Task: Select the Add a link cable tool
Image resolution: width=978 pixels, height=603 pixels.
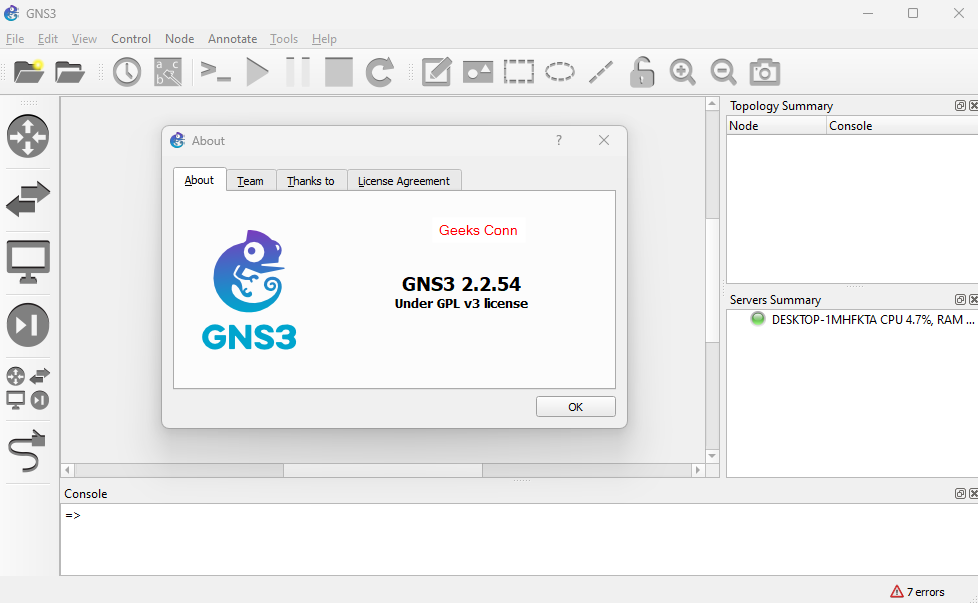Action: 28,451
